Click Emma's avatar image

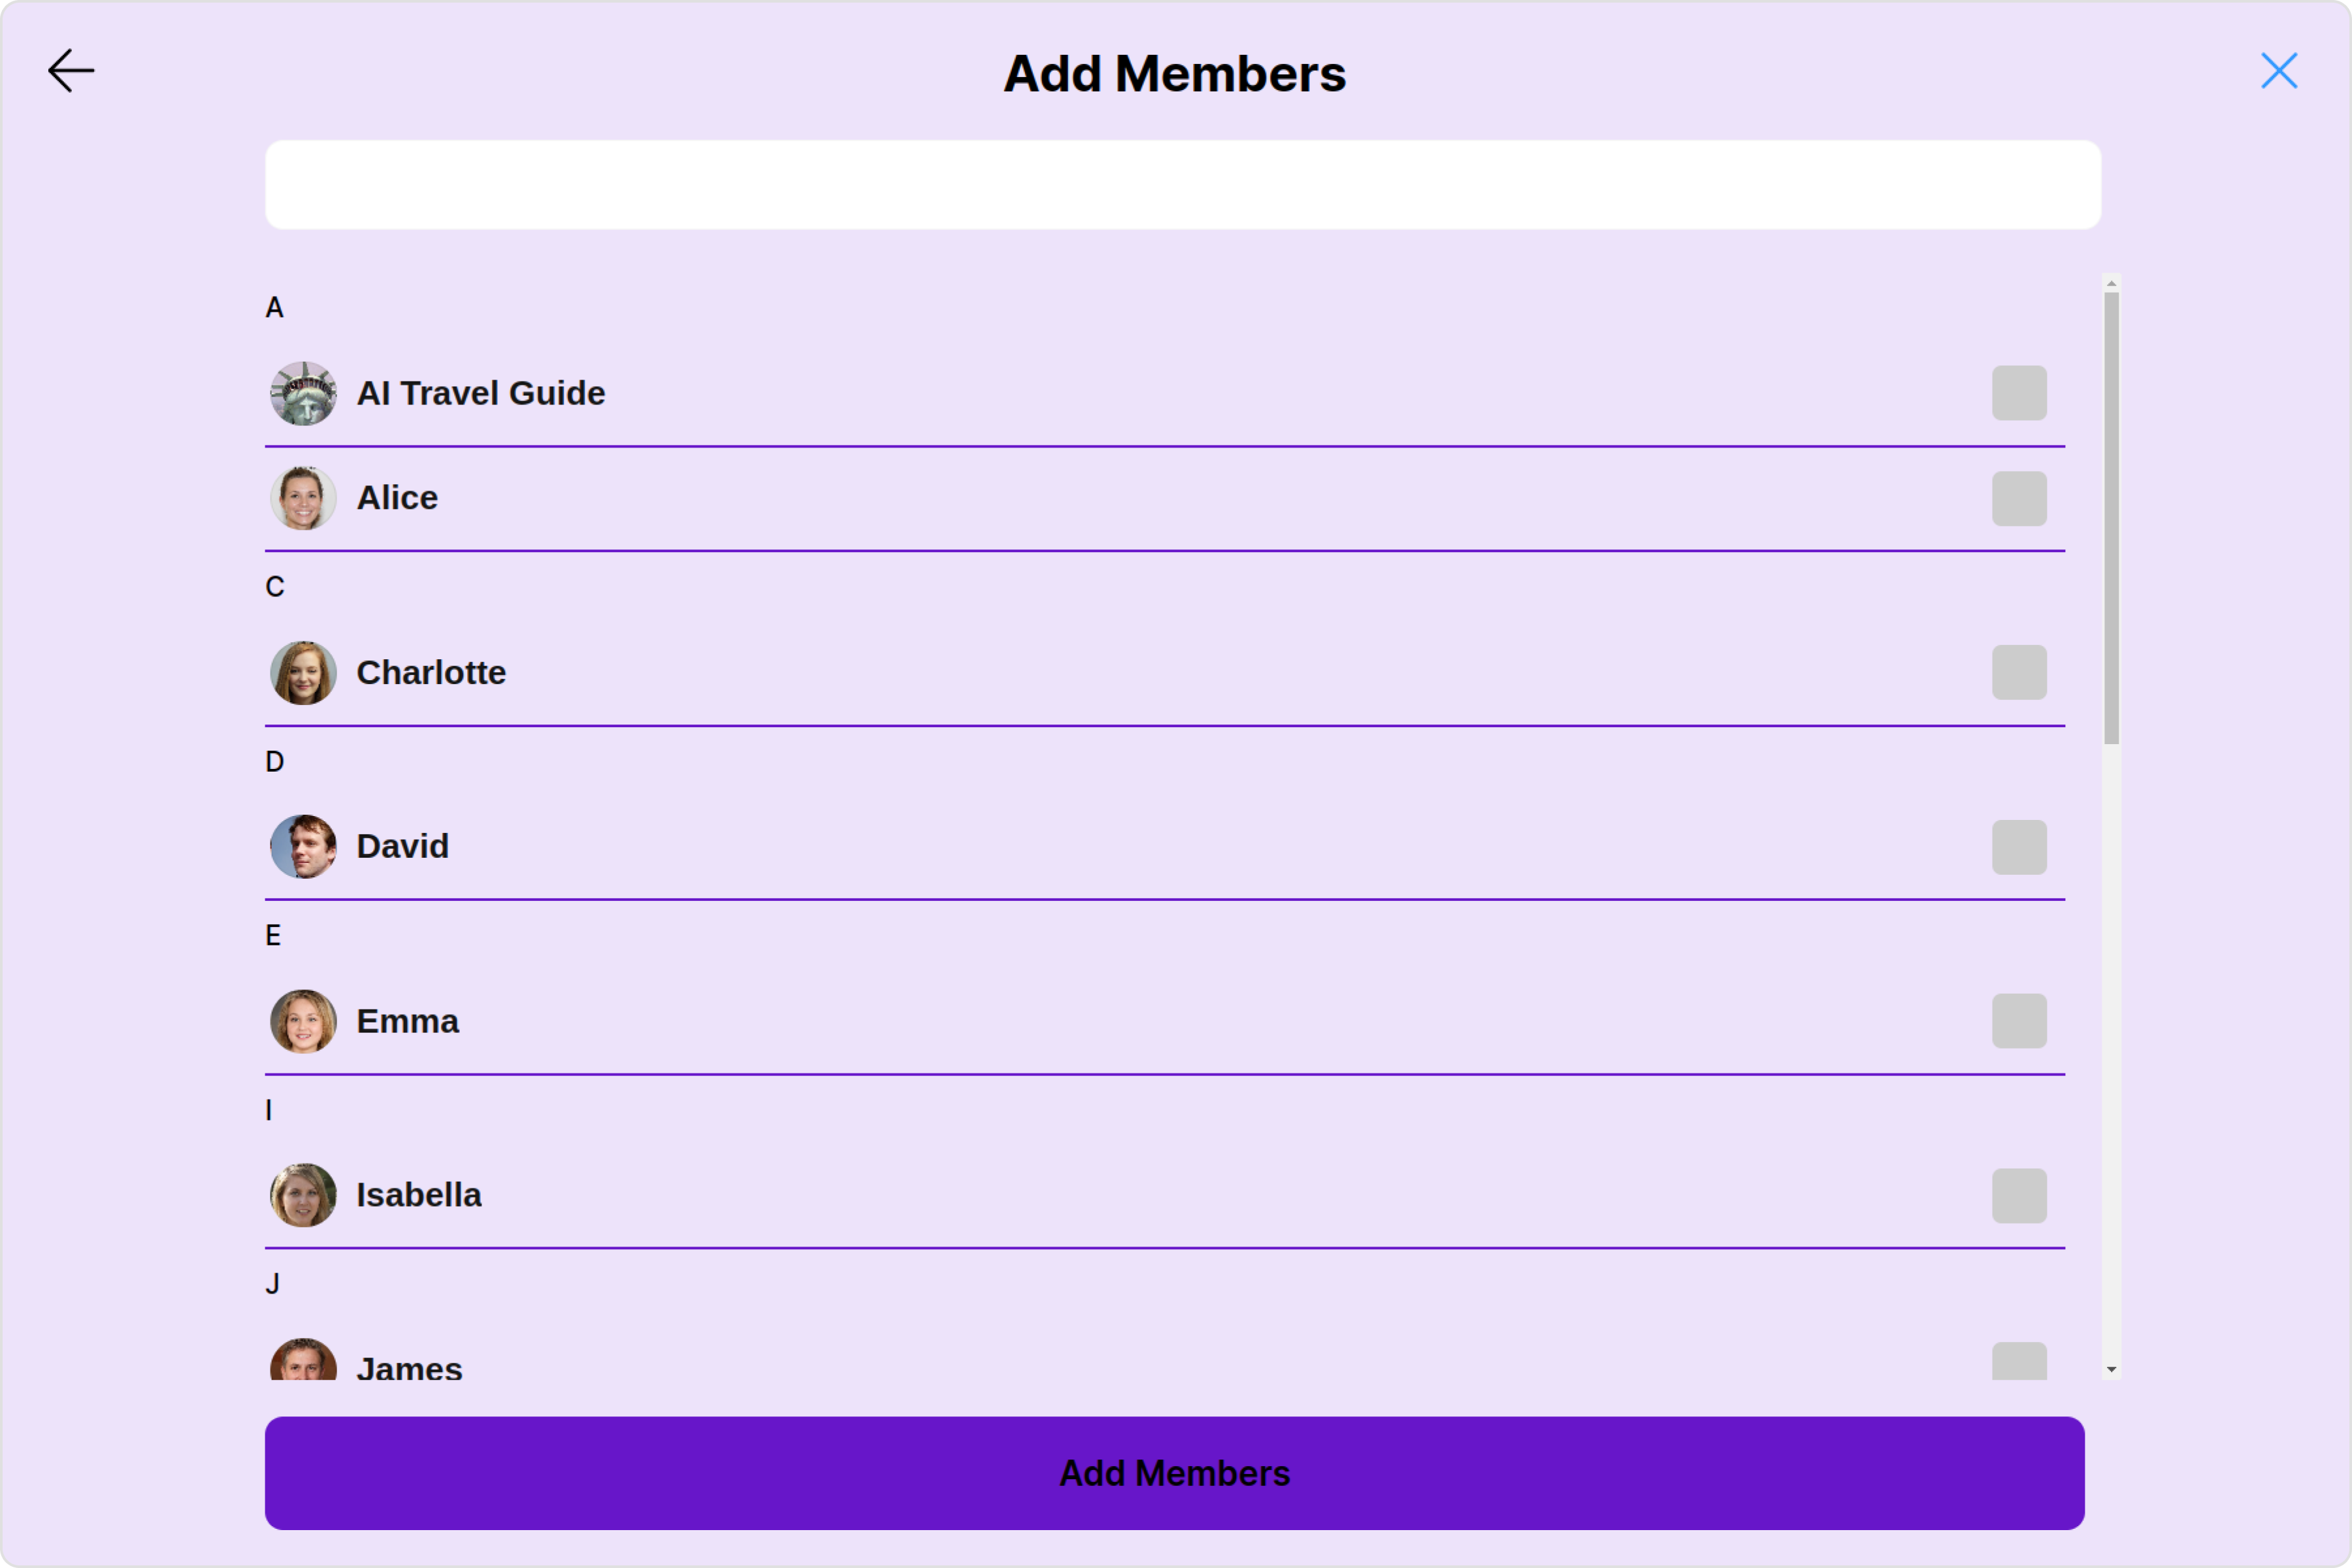coord(303,1021)
